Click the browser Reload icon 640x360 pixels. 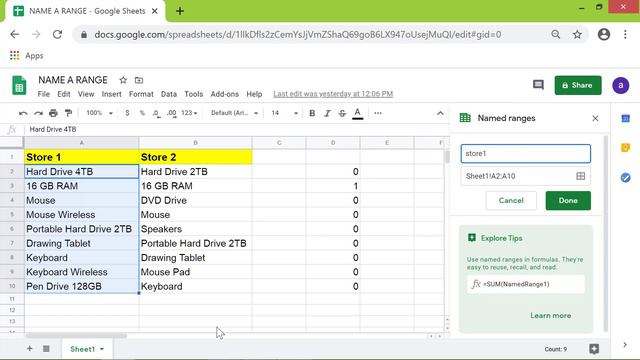pos(57,35)
